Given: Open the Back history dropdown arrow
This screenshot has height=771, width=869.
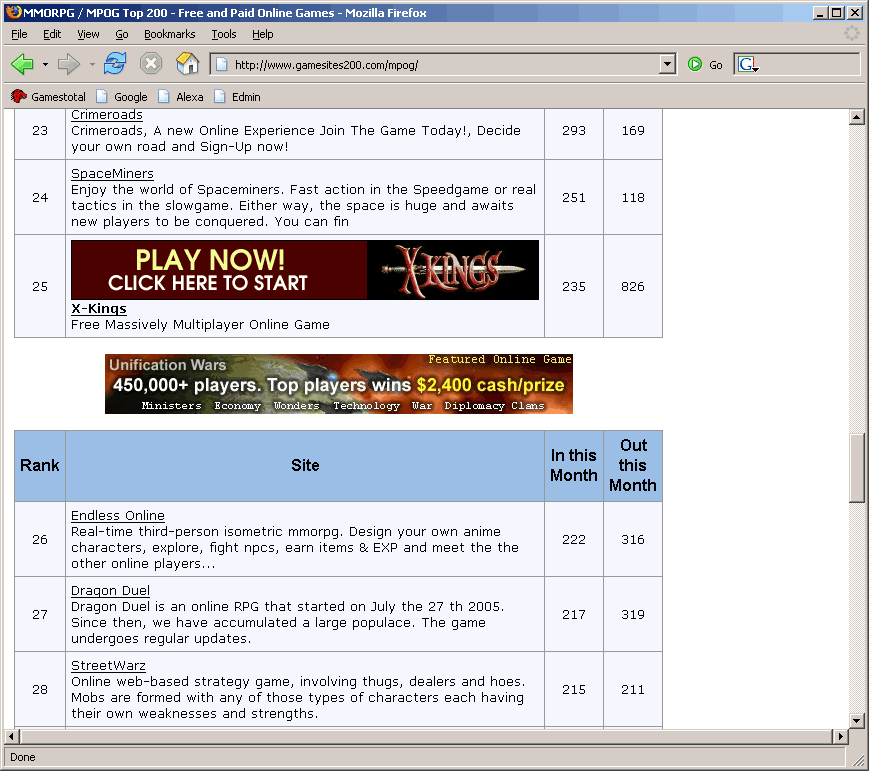Looking at the screenshot, I should 45,65.
